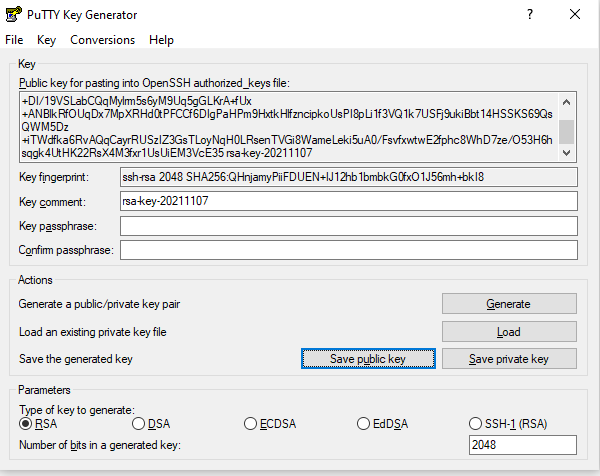Screen dimensions: 600x476
Task: Click 'Load an existing private key file' text
Action: 93,332
